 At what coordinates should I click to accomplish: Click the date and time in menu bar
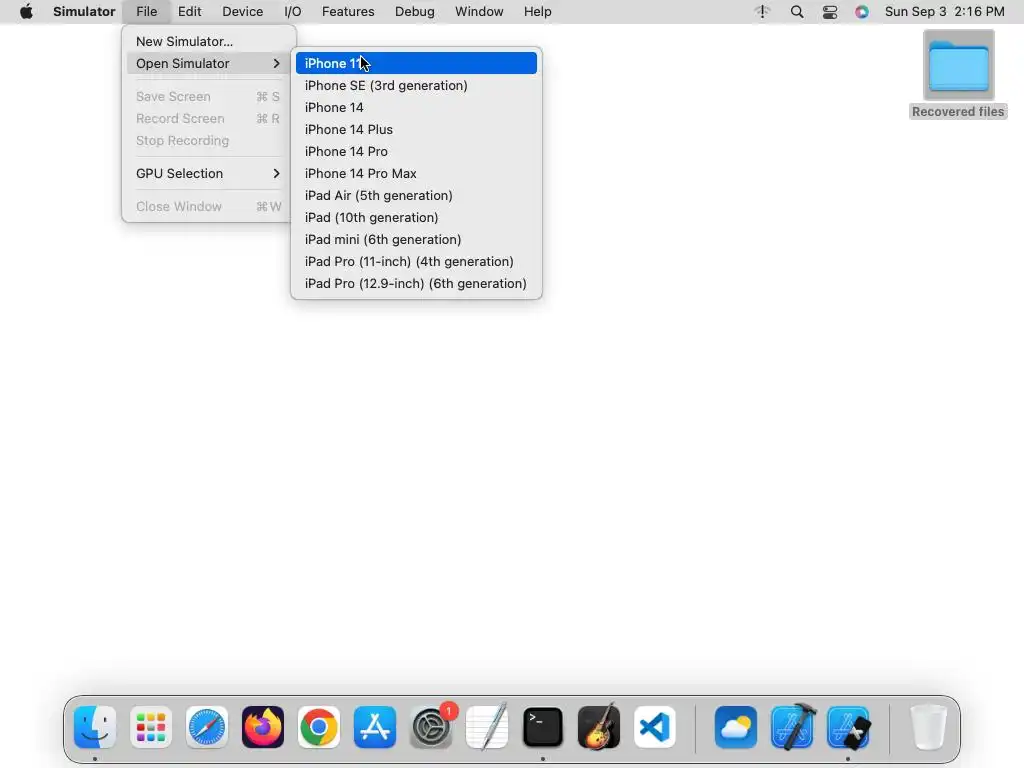coord(944,12)
